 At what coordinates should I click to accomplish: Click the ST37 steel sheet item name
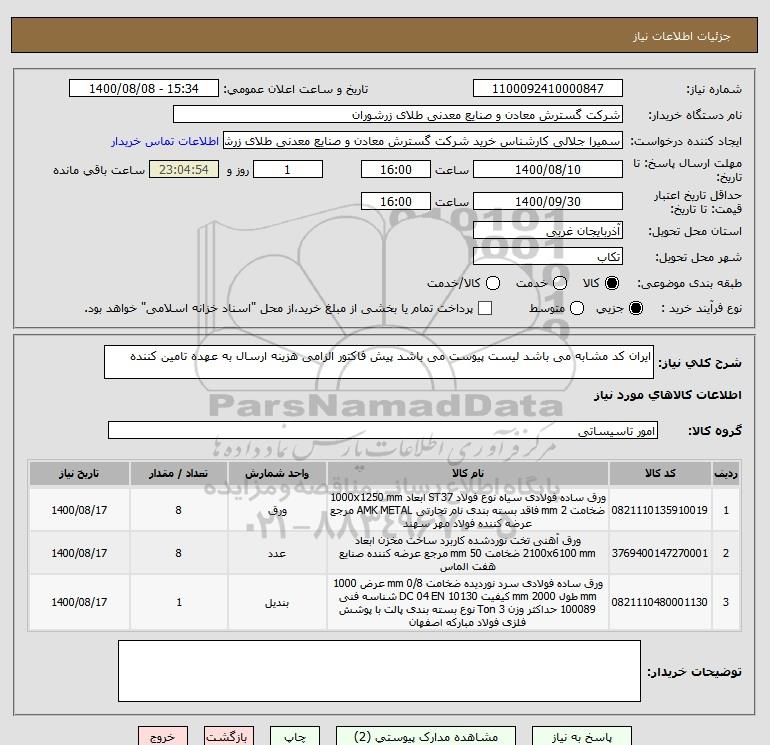[468, 510]
